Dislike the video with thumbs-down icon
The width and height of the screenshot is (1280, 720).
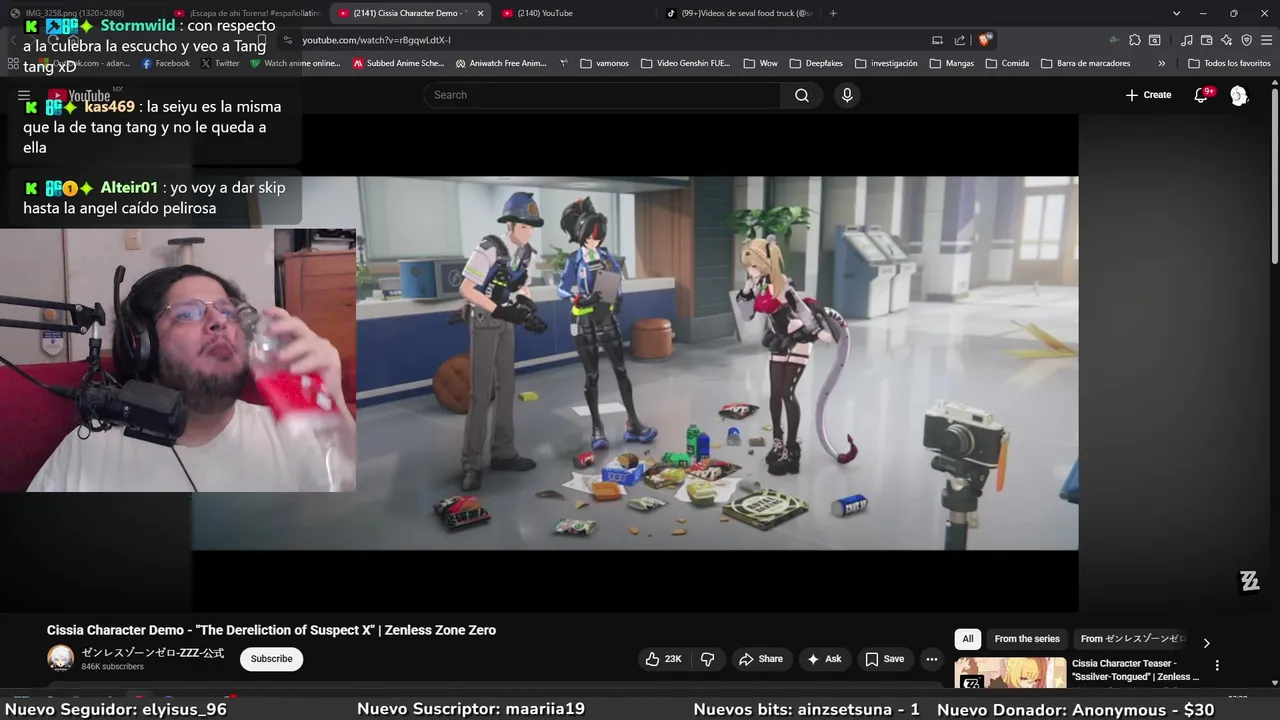tap(708, 659)
